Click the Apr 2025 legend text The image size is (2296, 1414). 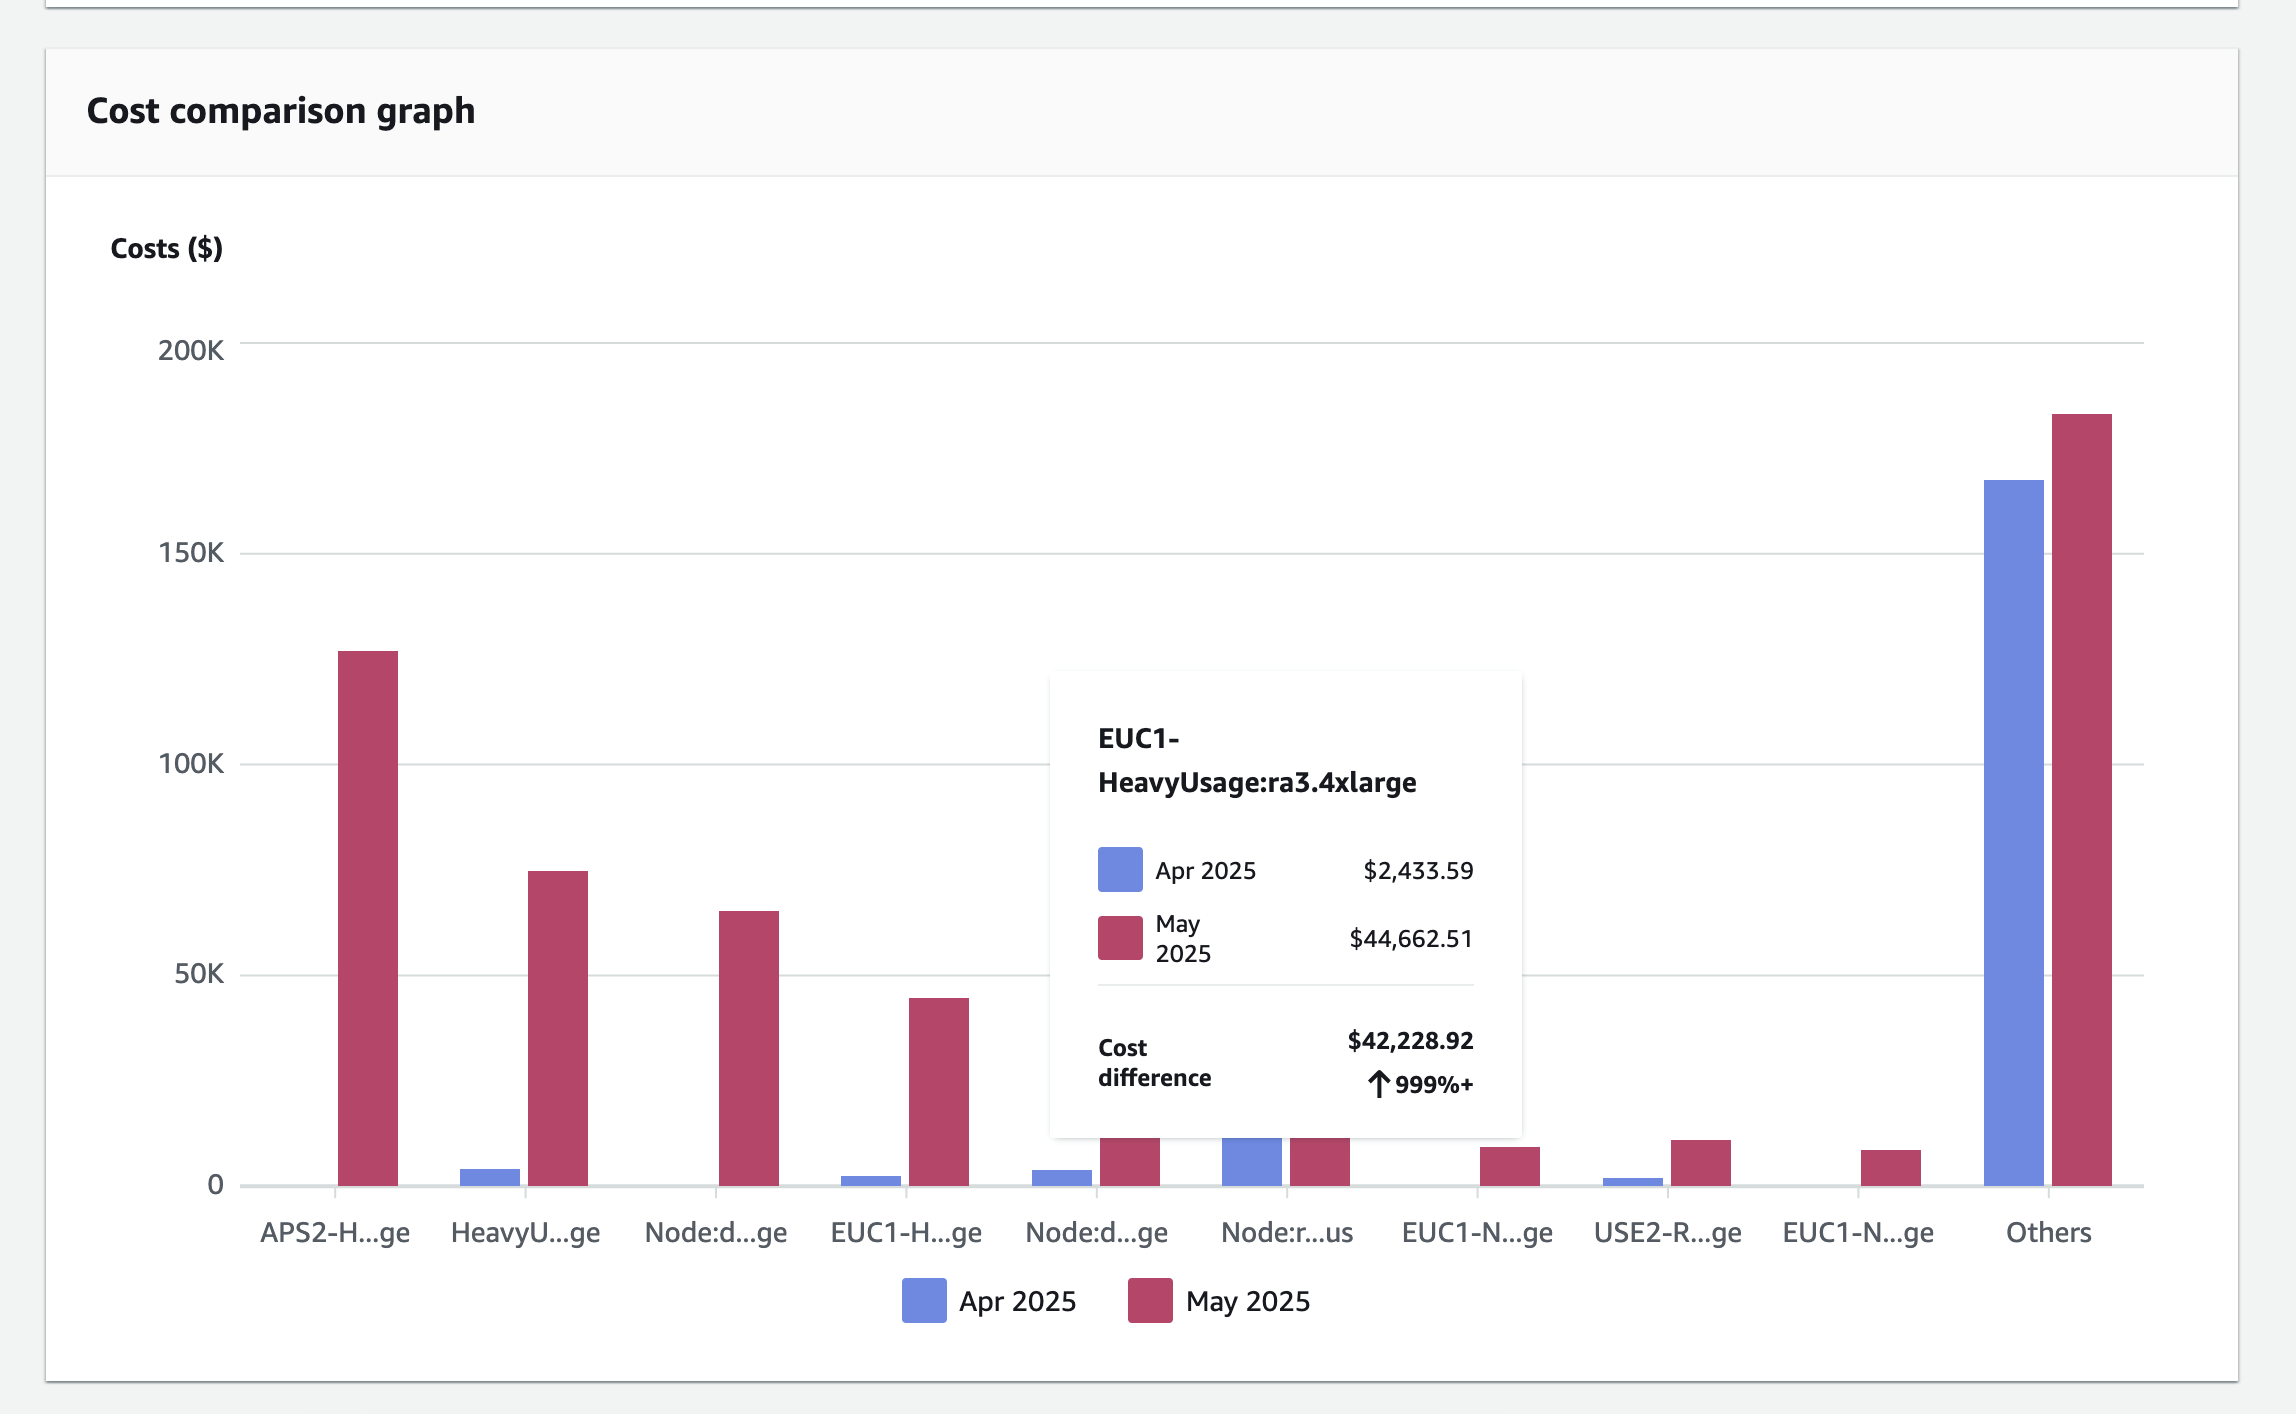[x=1017, y=1300]
